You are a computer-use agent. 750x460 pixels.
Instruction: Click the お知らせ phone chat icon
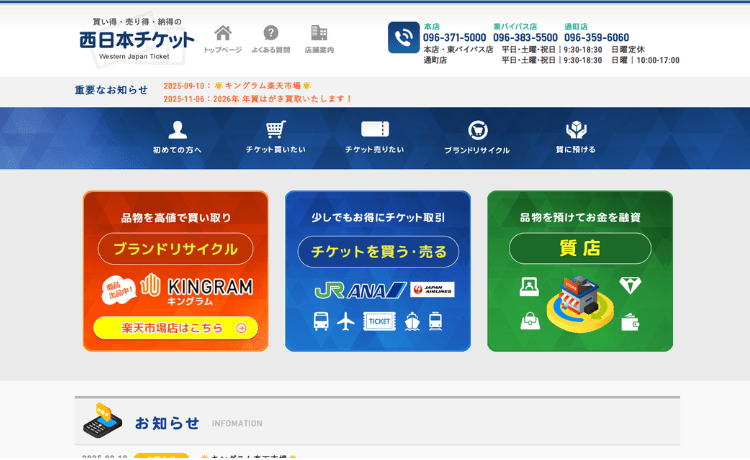(102, 420)
